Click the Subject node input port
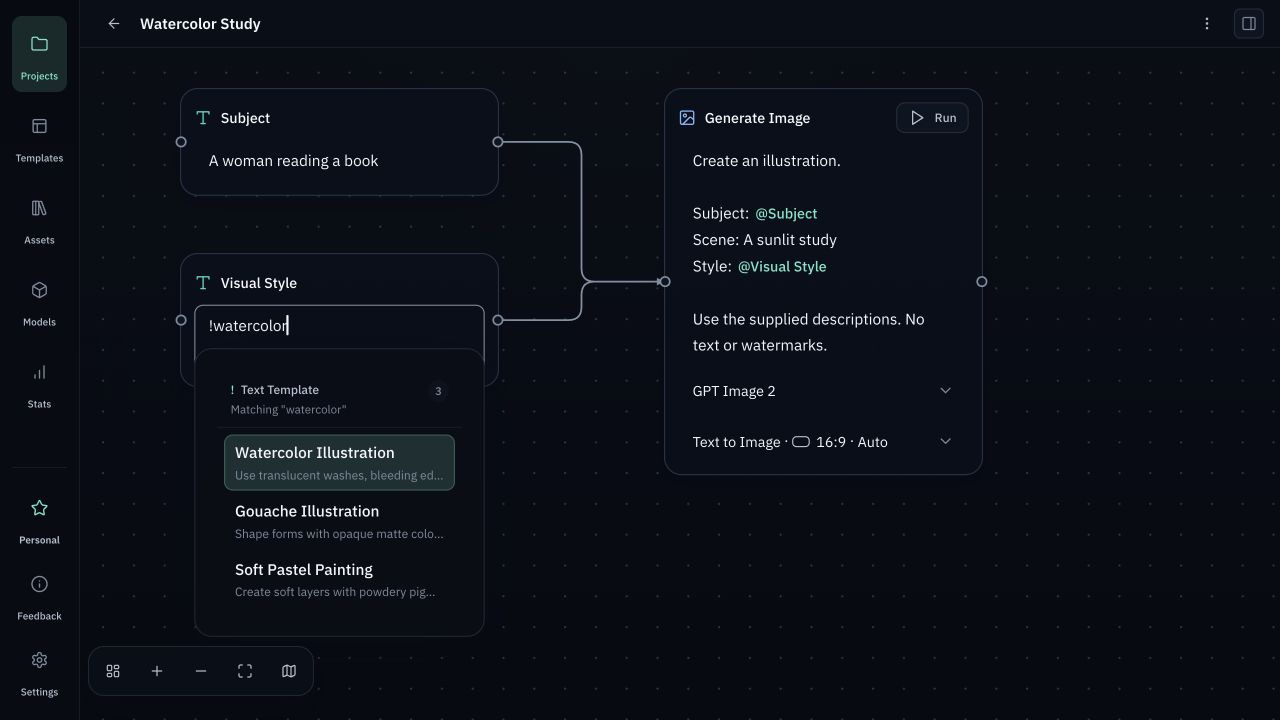This screenshot has width=1280, height=720. coord(181,142)
